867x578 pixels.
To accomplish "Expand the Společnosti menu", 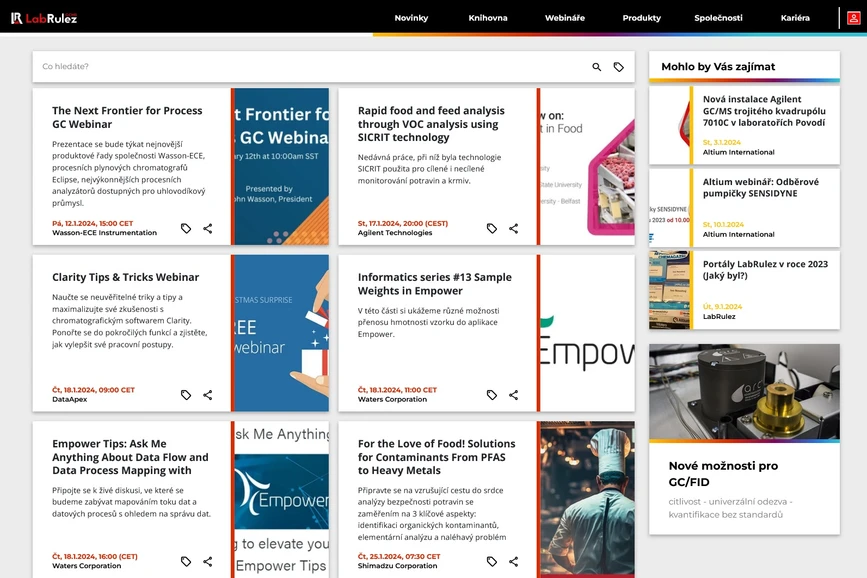I will 718,18.
